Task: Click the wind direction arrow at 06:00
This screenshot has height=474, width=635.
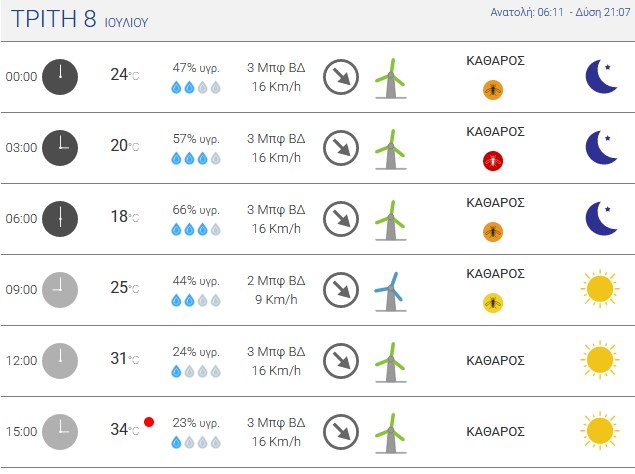Action: pos(341,219)
